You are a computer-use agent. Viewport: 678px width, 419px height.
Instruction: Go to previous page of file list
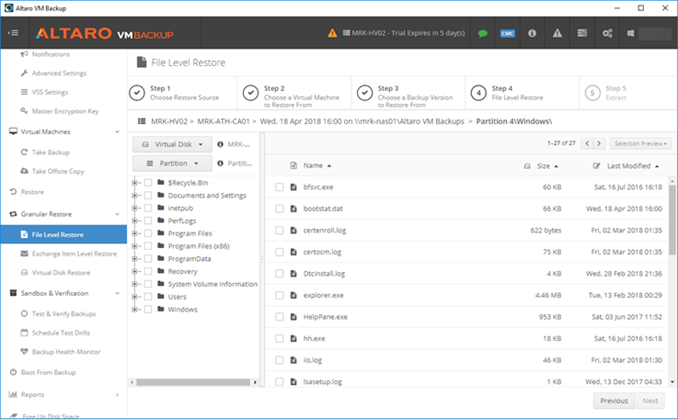587,144
